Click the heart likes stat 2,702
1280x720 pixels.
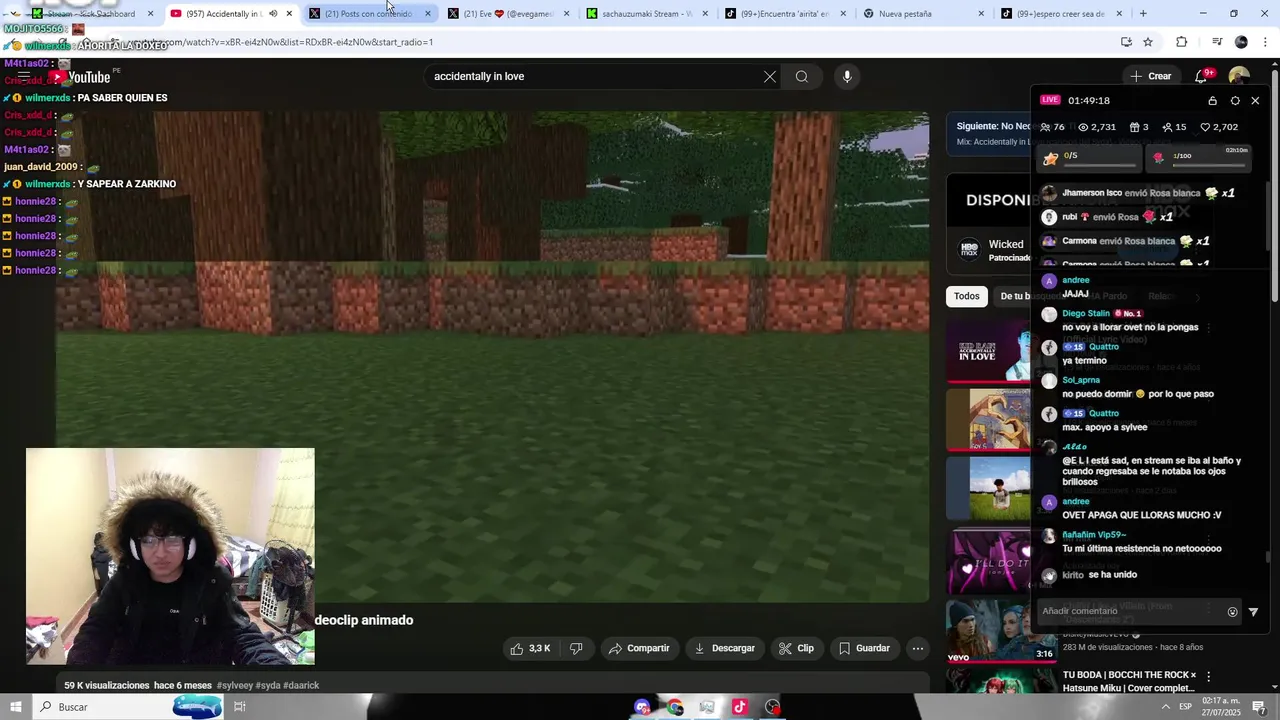click(1219, 127)
